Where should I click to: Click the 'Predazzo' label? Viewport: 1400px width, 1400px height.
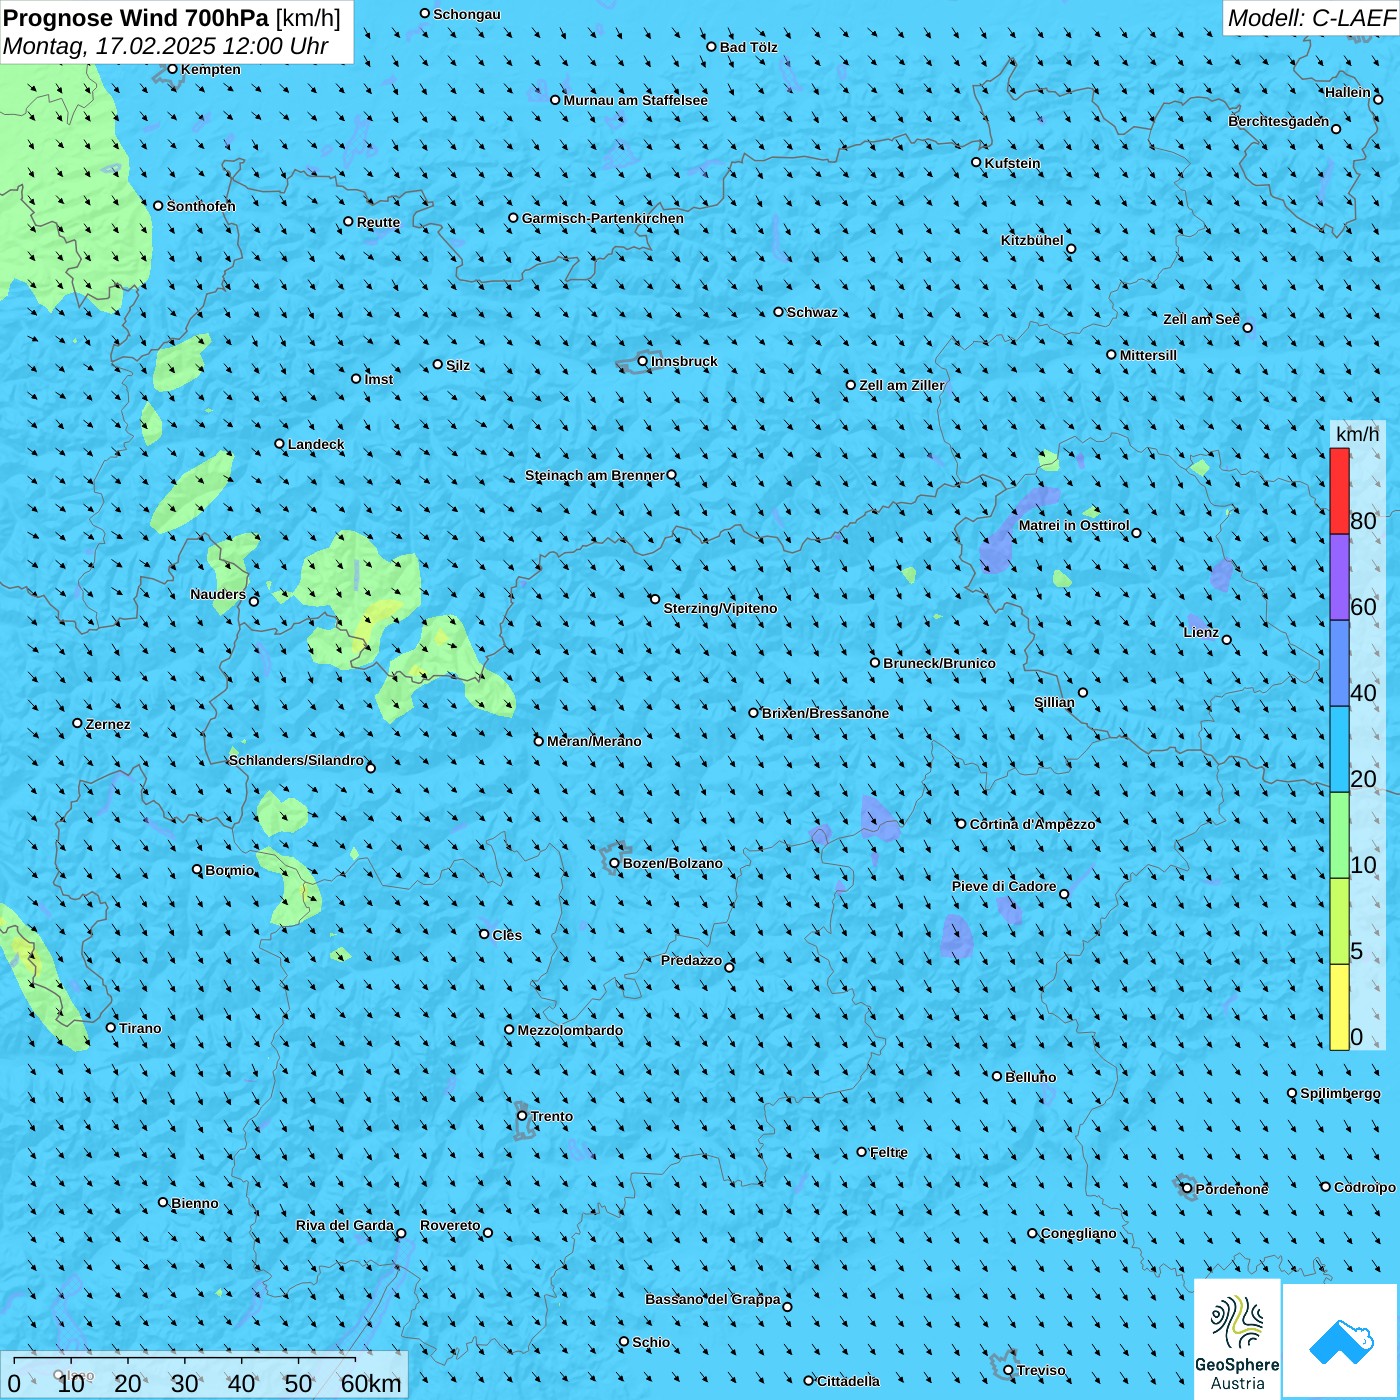point(691,960)
